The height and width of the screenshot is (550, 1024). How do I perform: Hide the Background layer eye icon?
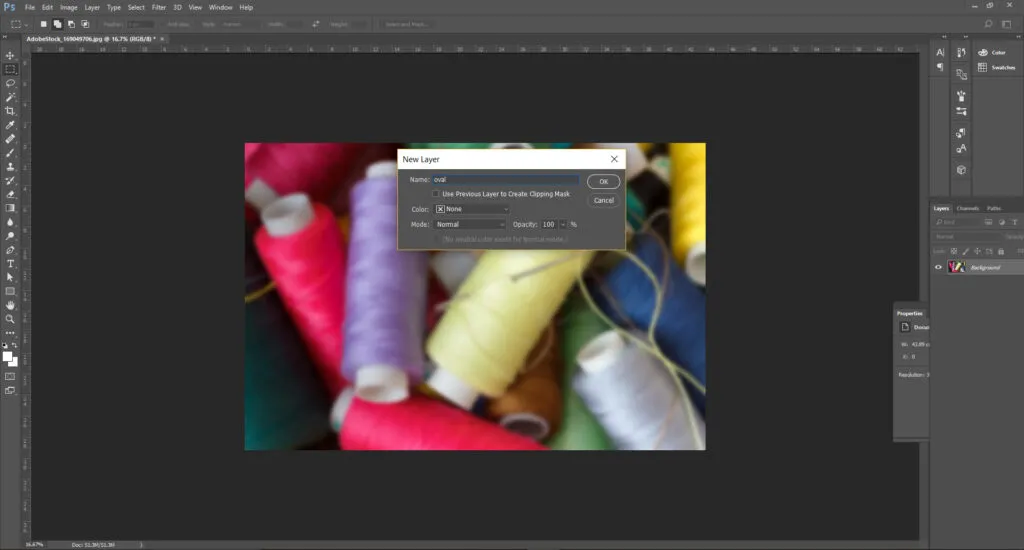[938, 267]
